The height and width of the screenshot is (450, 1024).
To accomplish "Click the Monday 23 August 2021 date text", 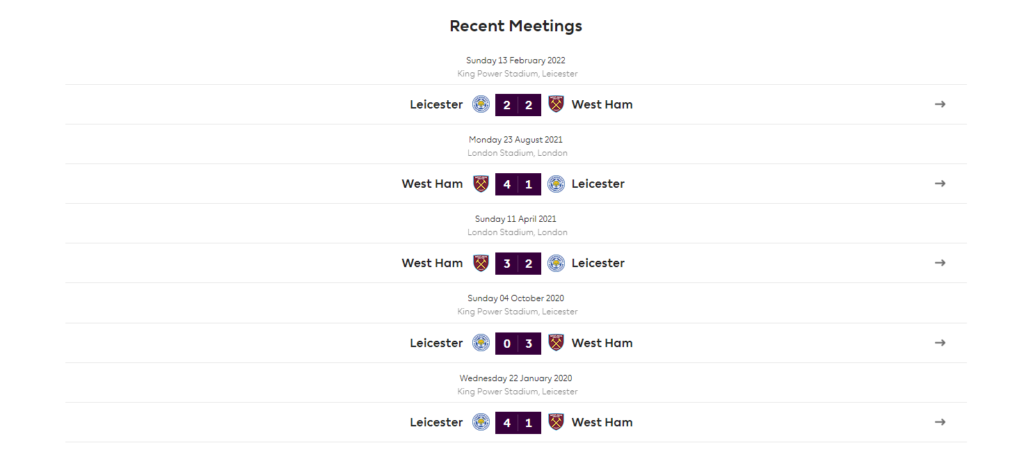I will [x=516, y=140].
